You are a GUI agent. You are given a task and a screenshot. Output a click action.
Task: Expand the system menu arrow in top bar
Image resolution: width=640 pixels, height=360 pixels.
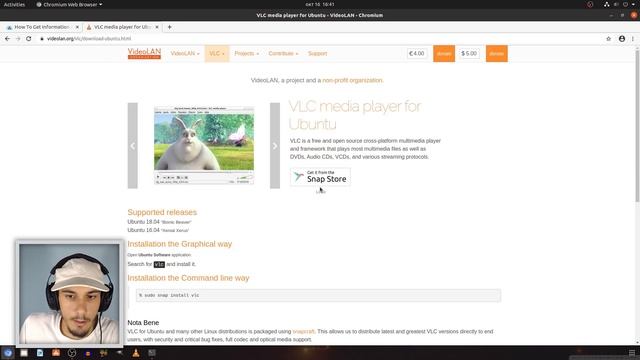point(633,4)
